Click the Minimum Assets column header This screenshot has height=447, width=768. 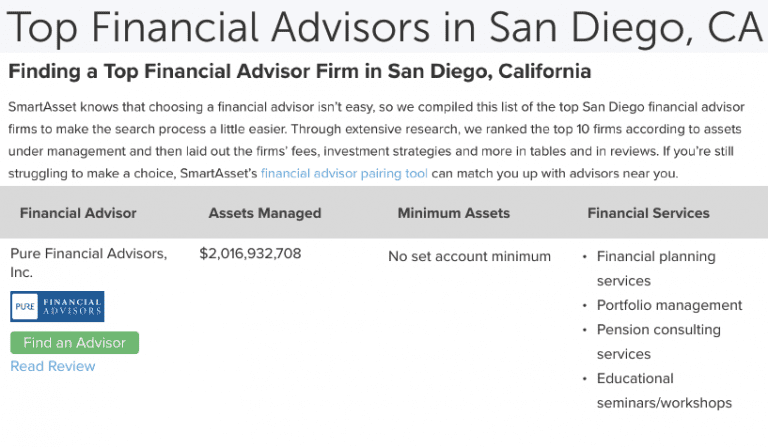pos(454,213)
